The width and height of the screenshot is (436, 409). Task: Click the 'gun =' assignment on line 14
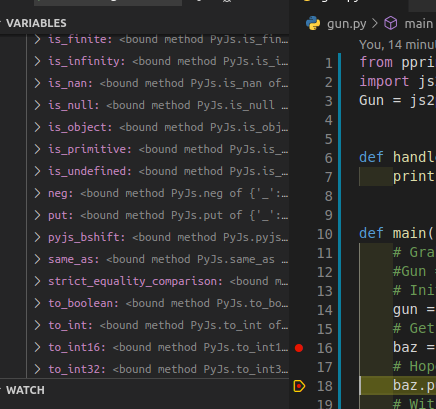coord(414,310)
